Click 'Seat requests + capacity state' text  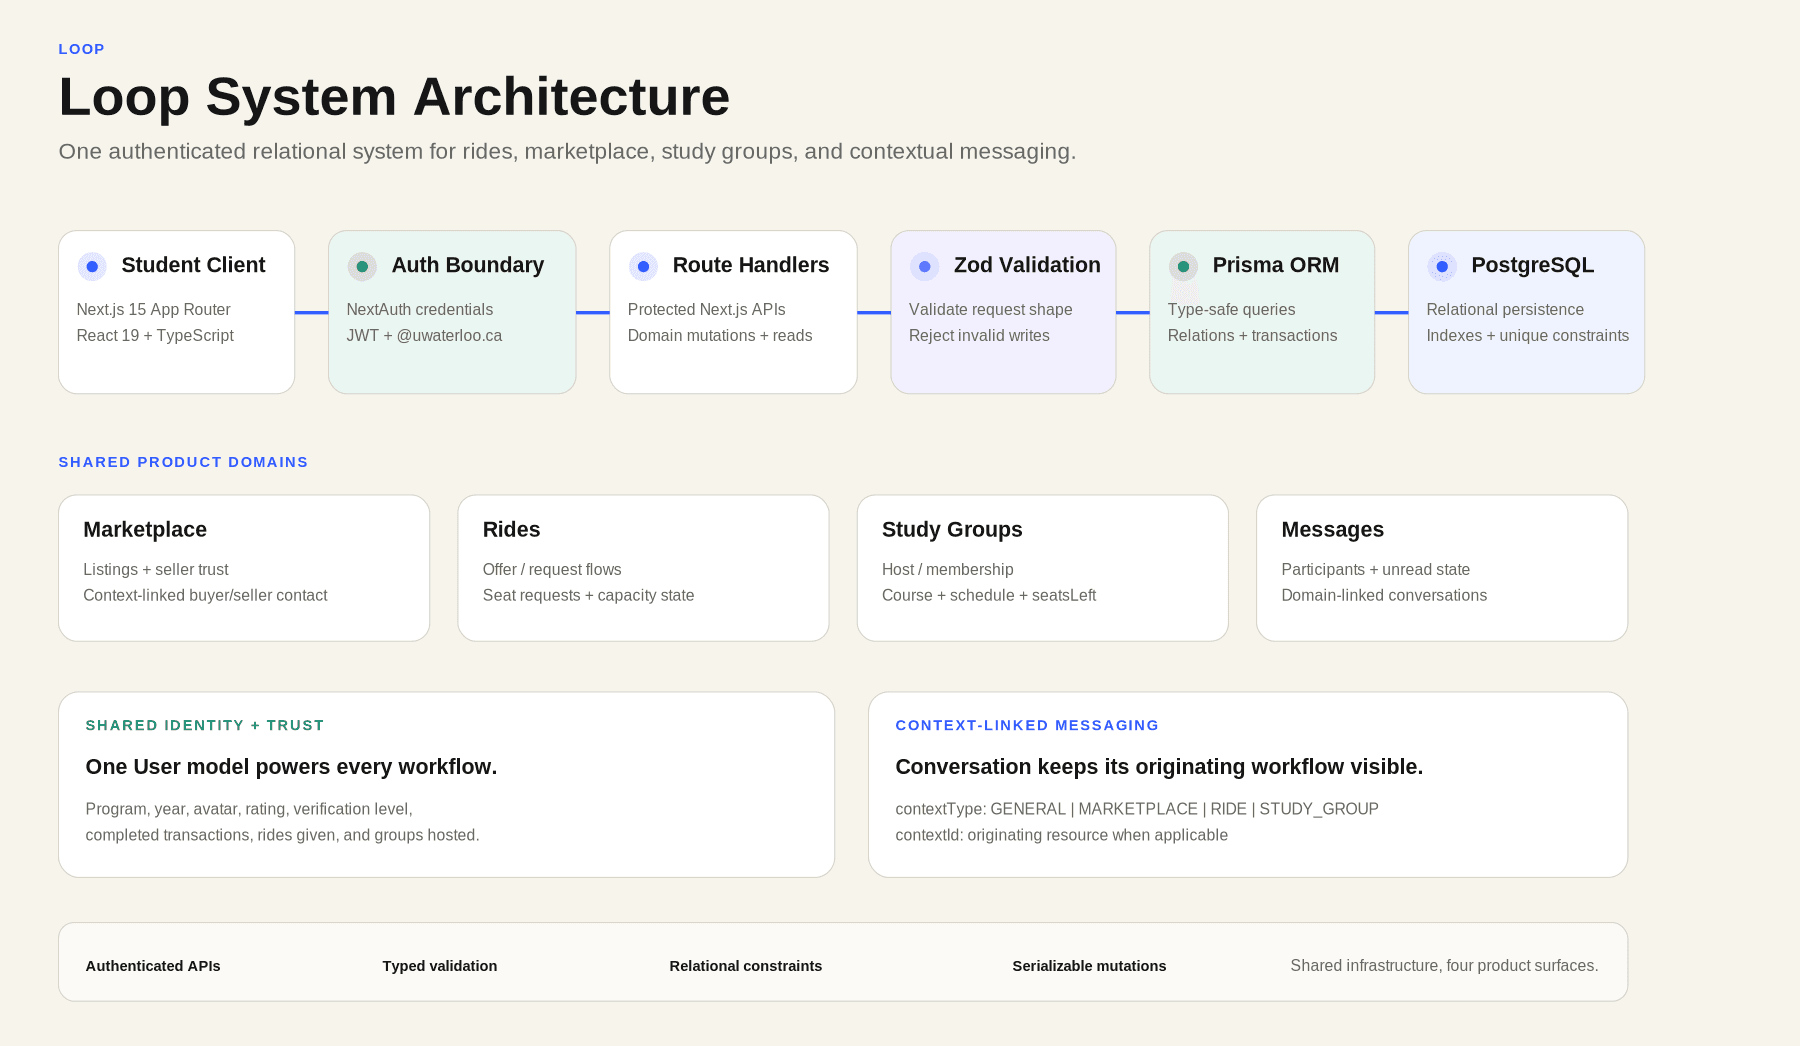[588, 596]
